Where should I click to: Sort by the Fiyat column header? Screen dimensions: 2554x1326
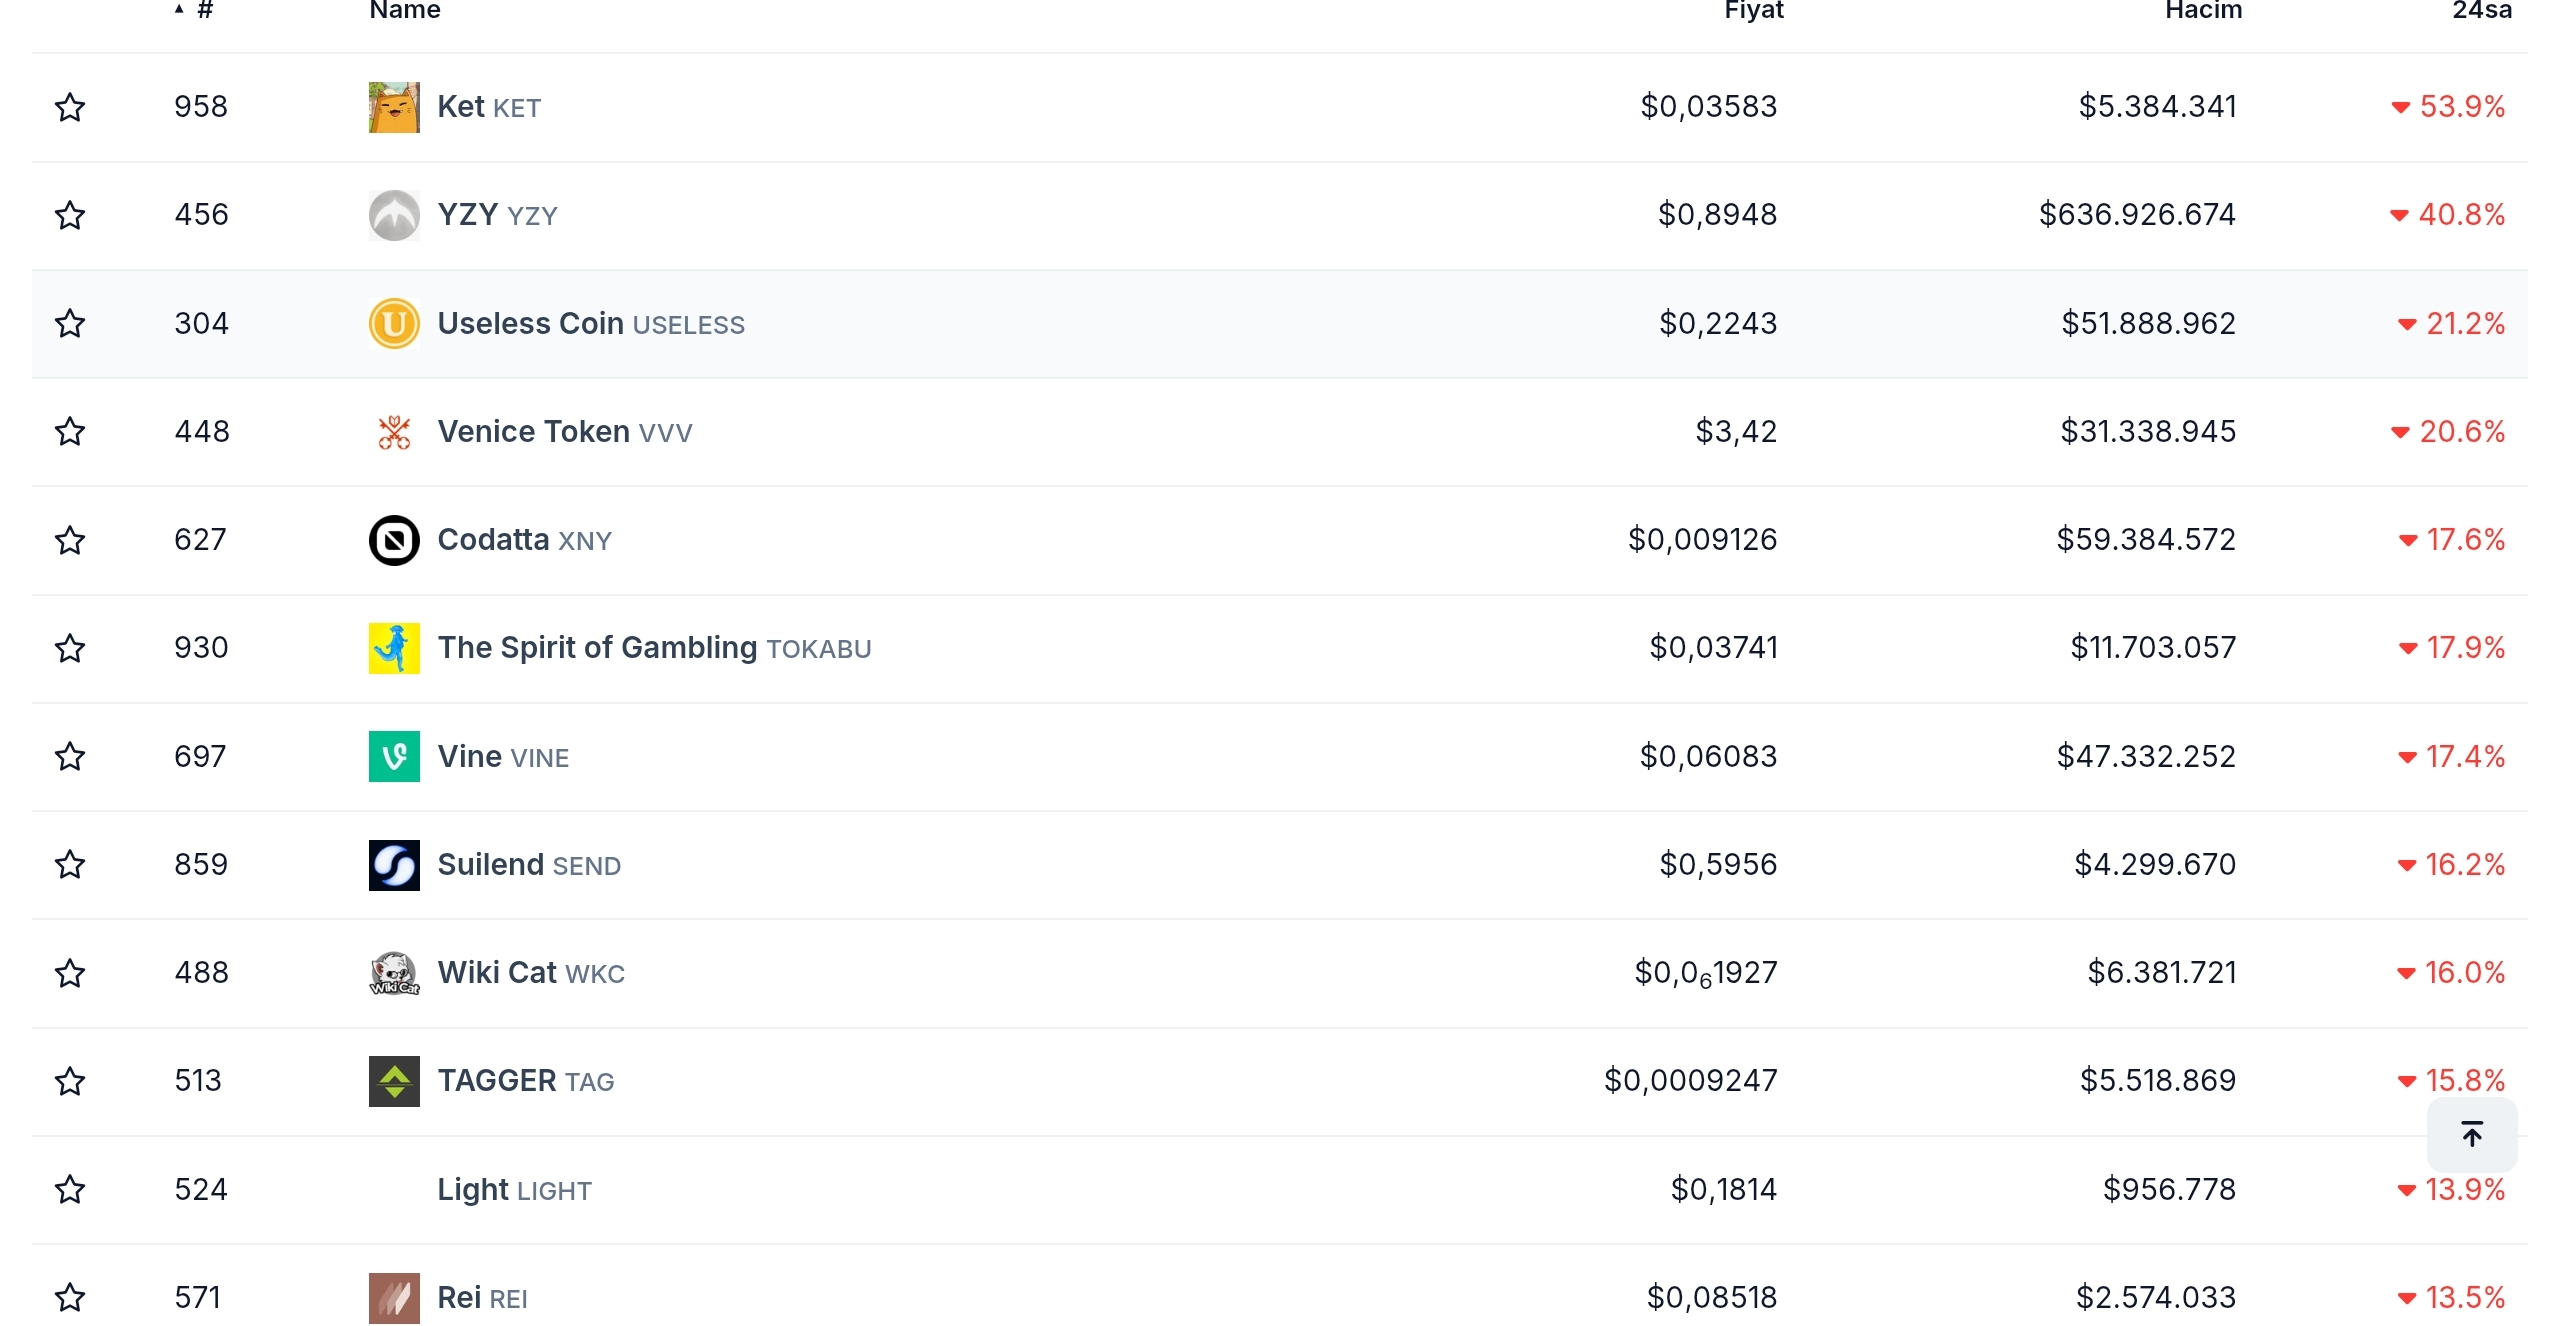point(1753,10)
